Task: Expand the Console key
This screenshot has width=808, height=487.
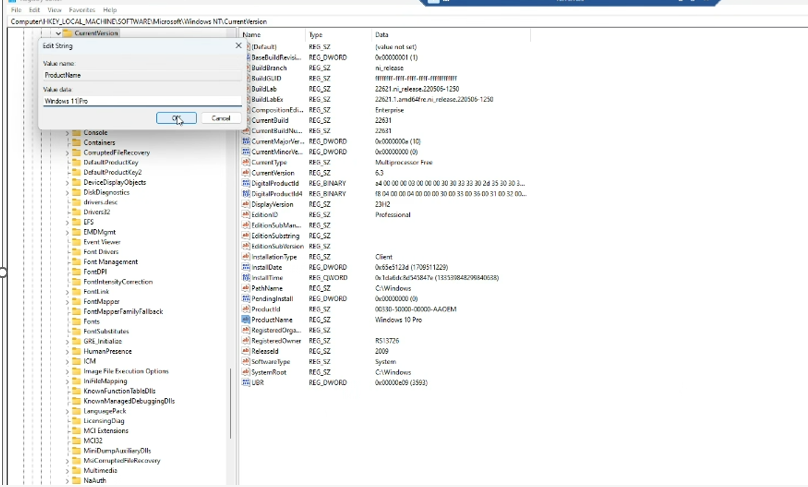Action: point(67,133)
